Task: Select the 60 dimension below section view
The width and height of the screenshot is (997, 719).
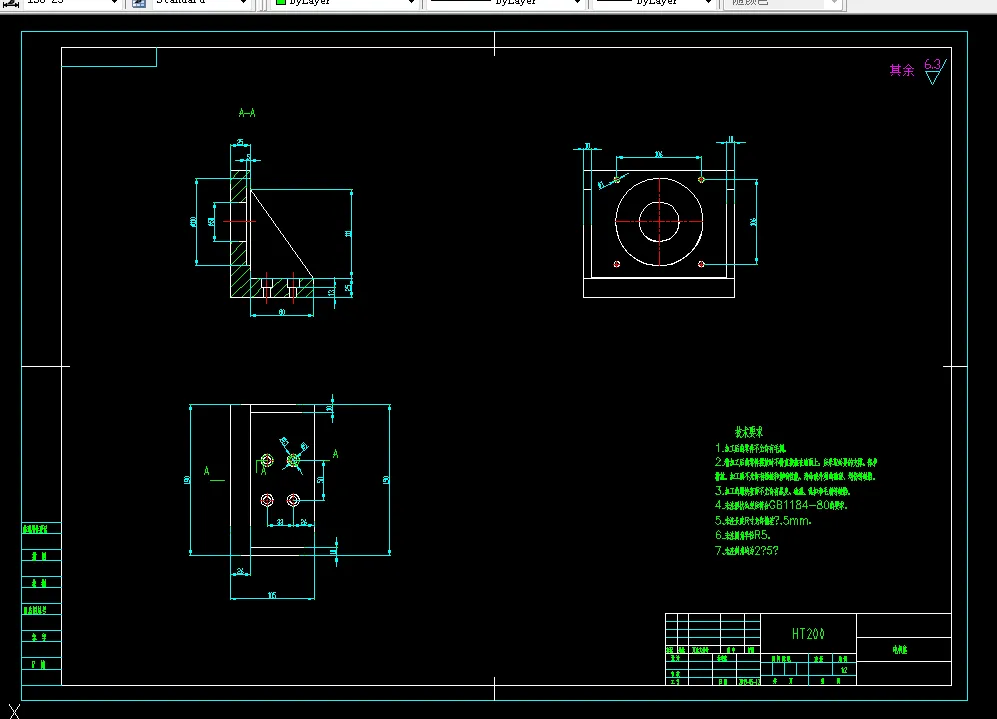Action: pos(282,312)
